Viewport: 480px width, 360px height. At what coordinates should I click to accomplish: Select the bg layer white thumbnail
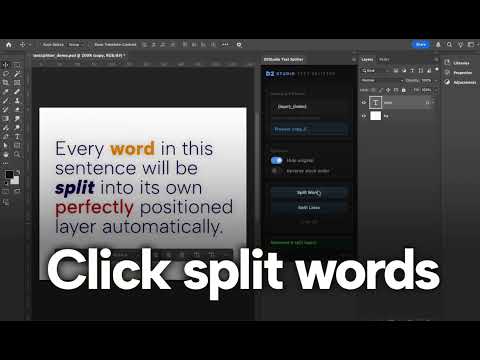click(x=375, y=116)
